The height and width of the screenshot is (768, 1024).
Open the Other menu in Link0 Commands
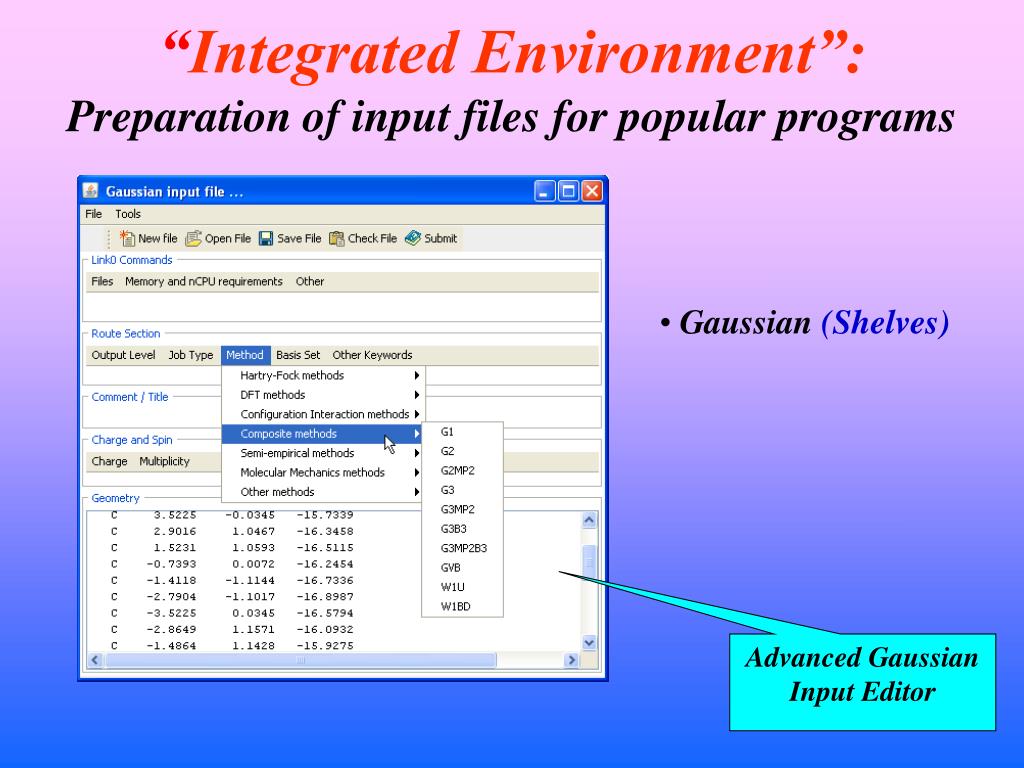point(310,281)
